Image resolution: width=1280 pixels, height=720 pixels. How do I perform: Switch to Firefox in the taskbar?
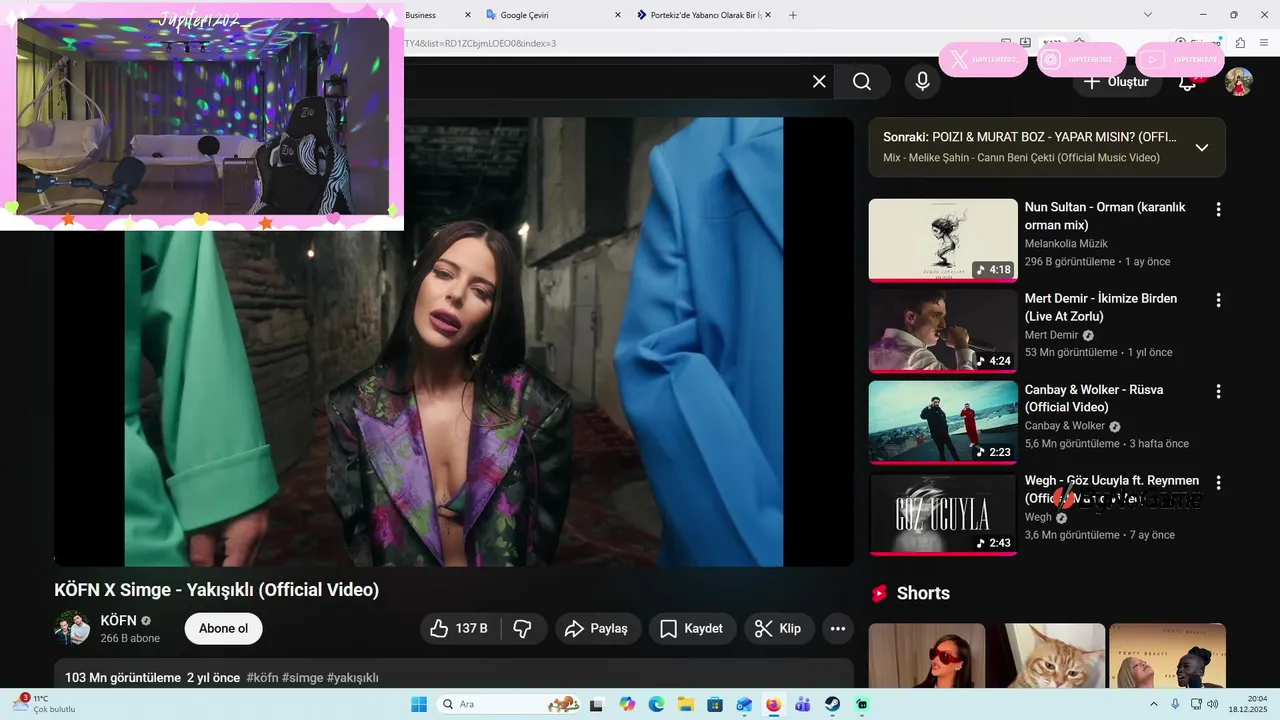[x=773, y=704]
